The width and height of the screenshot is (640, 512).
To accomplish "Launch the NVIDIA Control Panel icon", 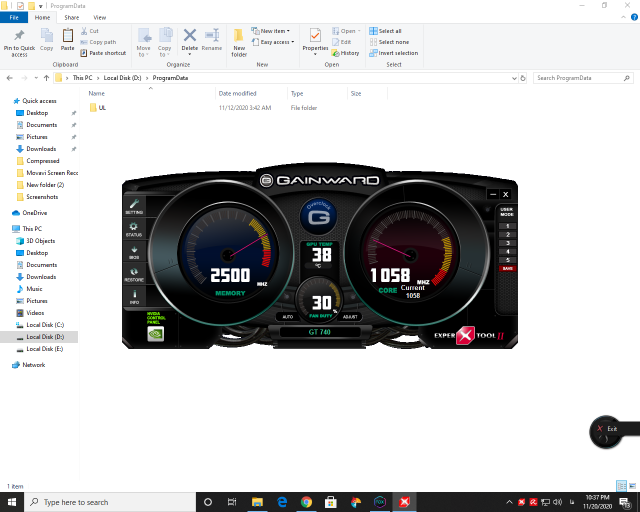I will [x=156, y=334].
